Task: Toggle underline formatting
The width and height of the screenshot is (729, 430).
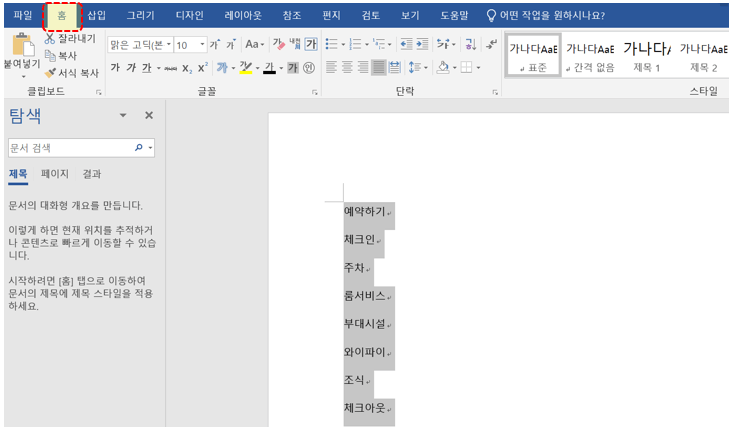Action: point(147,68)
